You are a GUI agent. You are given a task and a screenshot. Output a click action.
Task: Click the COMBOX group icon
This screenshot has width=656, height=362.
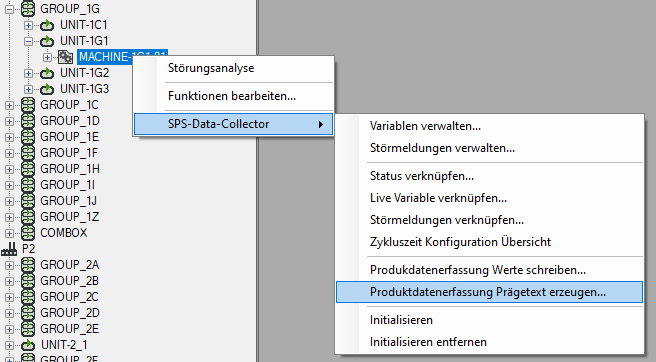tap(28, 233)
